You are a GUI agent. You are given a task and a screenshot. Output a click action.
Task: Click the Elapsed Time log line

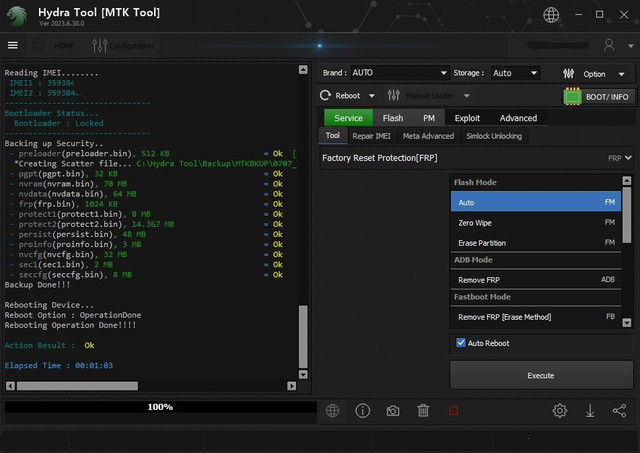[58, 366]
